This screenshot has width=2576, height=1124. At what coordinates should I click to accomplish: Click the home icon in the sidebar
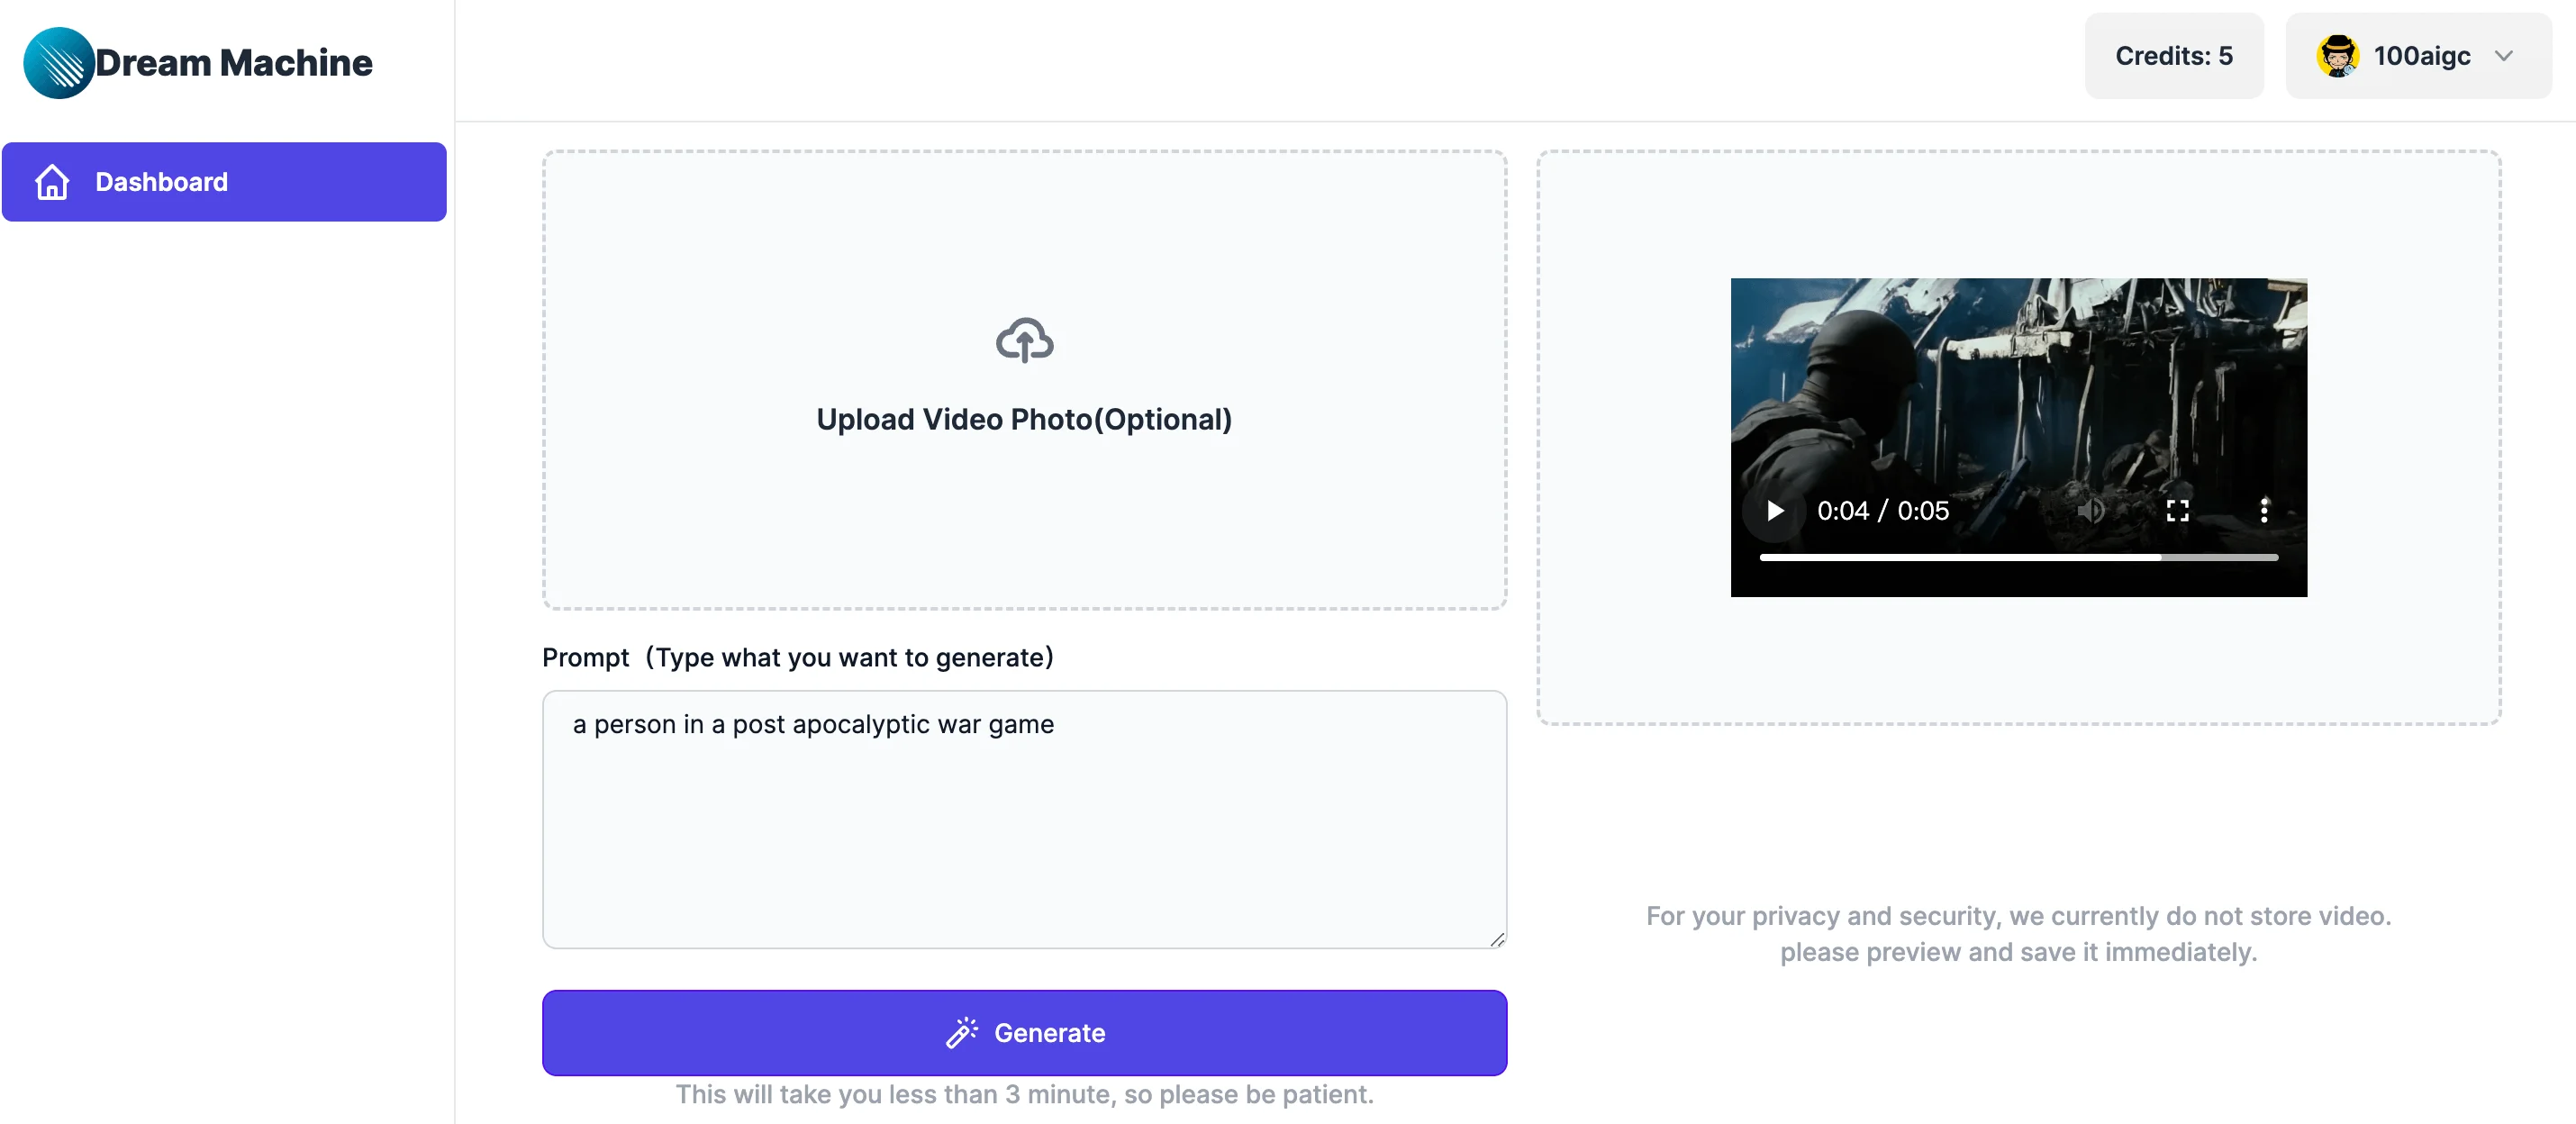coord(52,182)
